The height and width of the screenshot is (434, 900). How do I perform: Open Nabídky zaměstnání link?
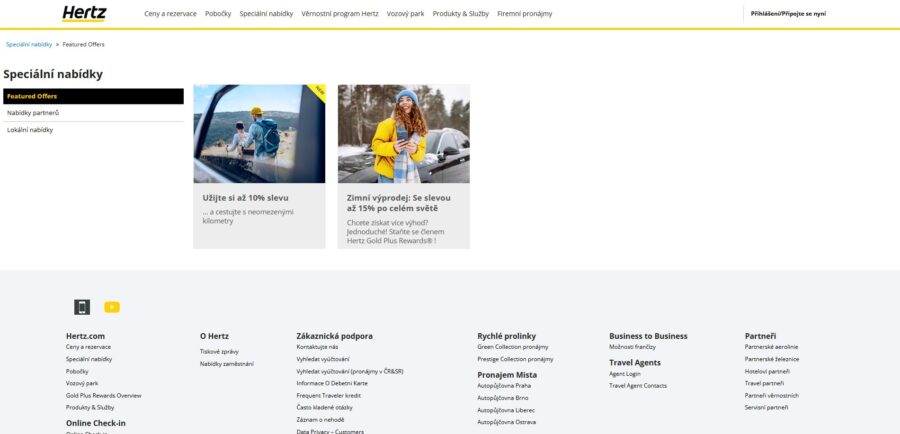pos(227,364)
